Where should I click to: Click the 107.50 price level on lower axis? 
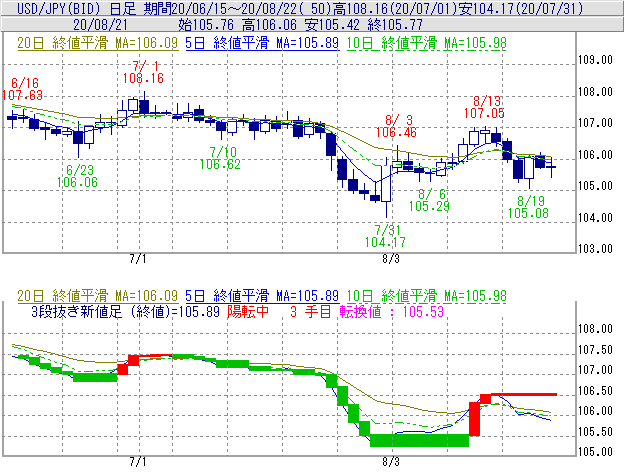595,350
